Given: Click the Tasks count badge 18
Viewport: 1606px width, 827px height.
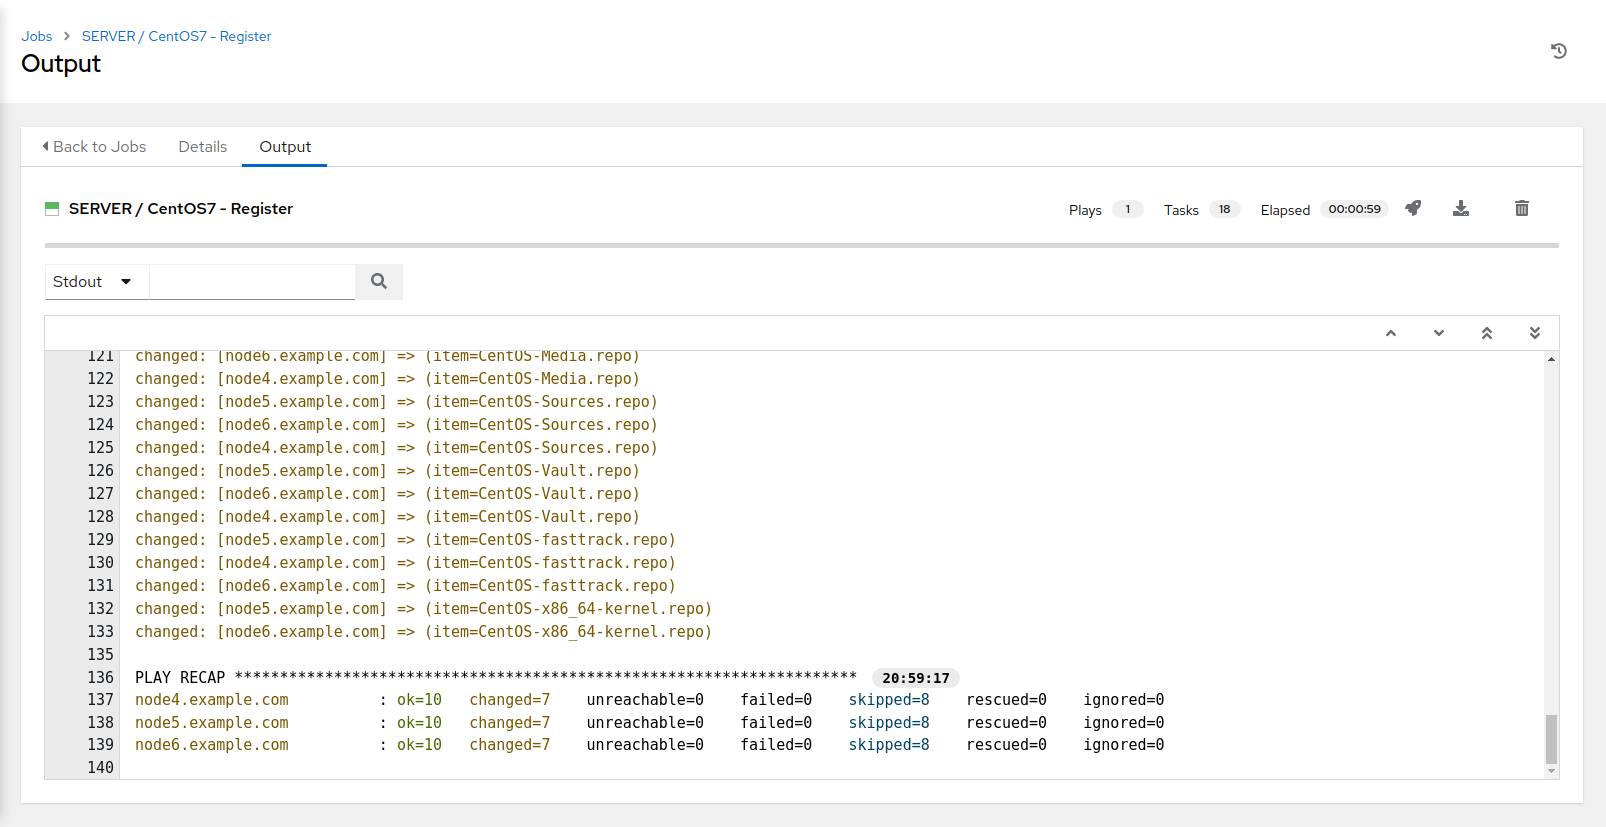Looking at the screenshot, I should (x=1225, y=209).
